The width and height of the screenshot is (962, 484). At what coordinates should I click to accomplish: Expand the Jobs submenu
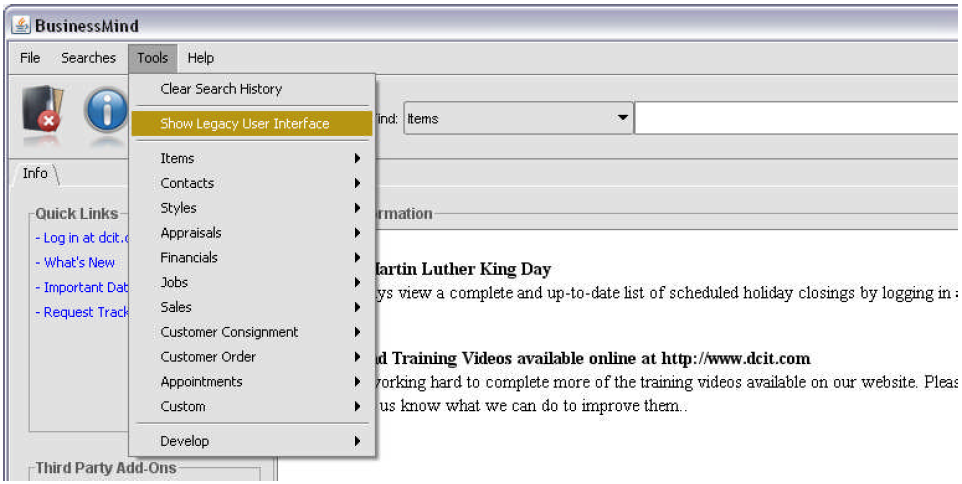click(x=252, y=282)
